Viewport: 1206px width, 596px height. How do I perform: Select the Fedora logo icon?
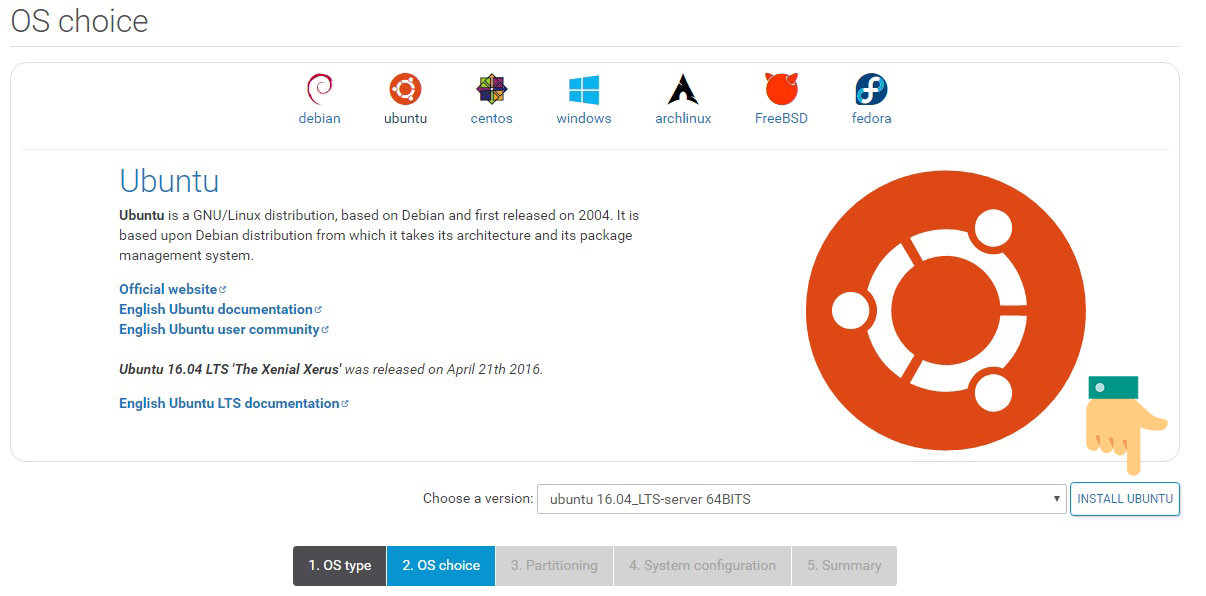(x=871, y=90)
